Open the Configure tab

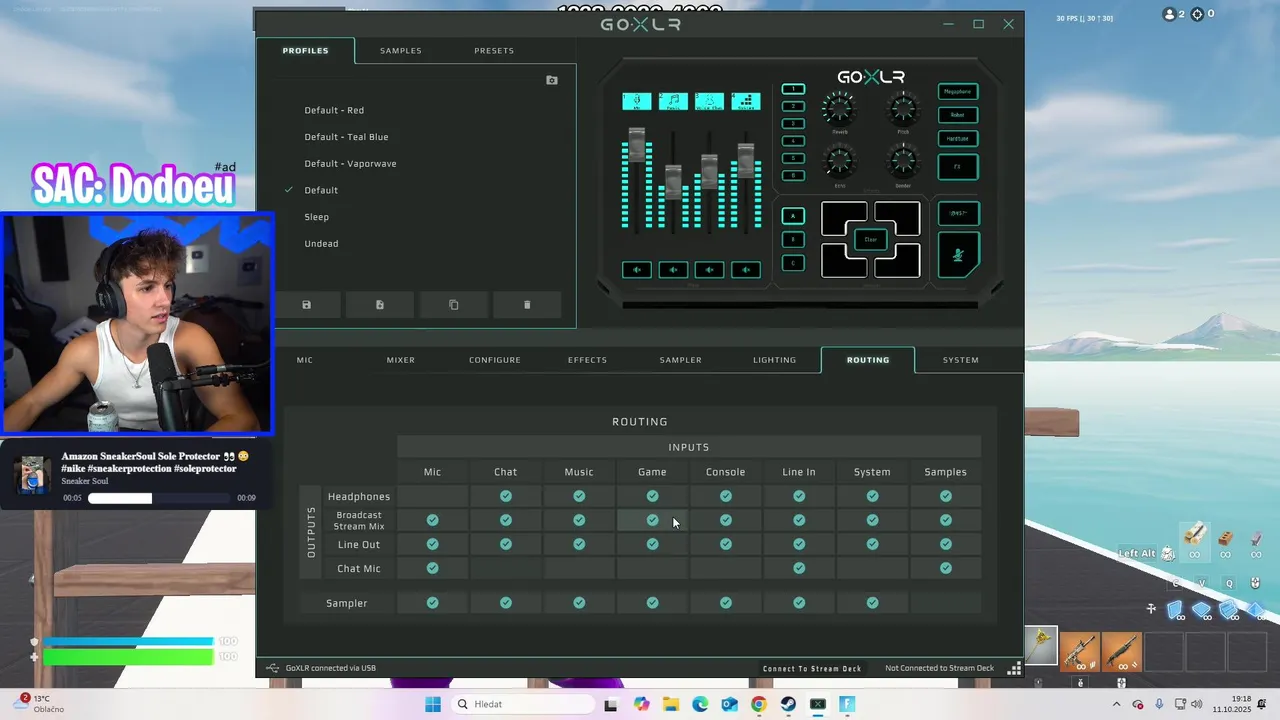tap(495, 360)
